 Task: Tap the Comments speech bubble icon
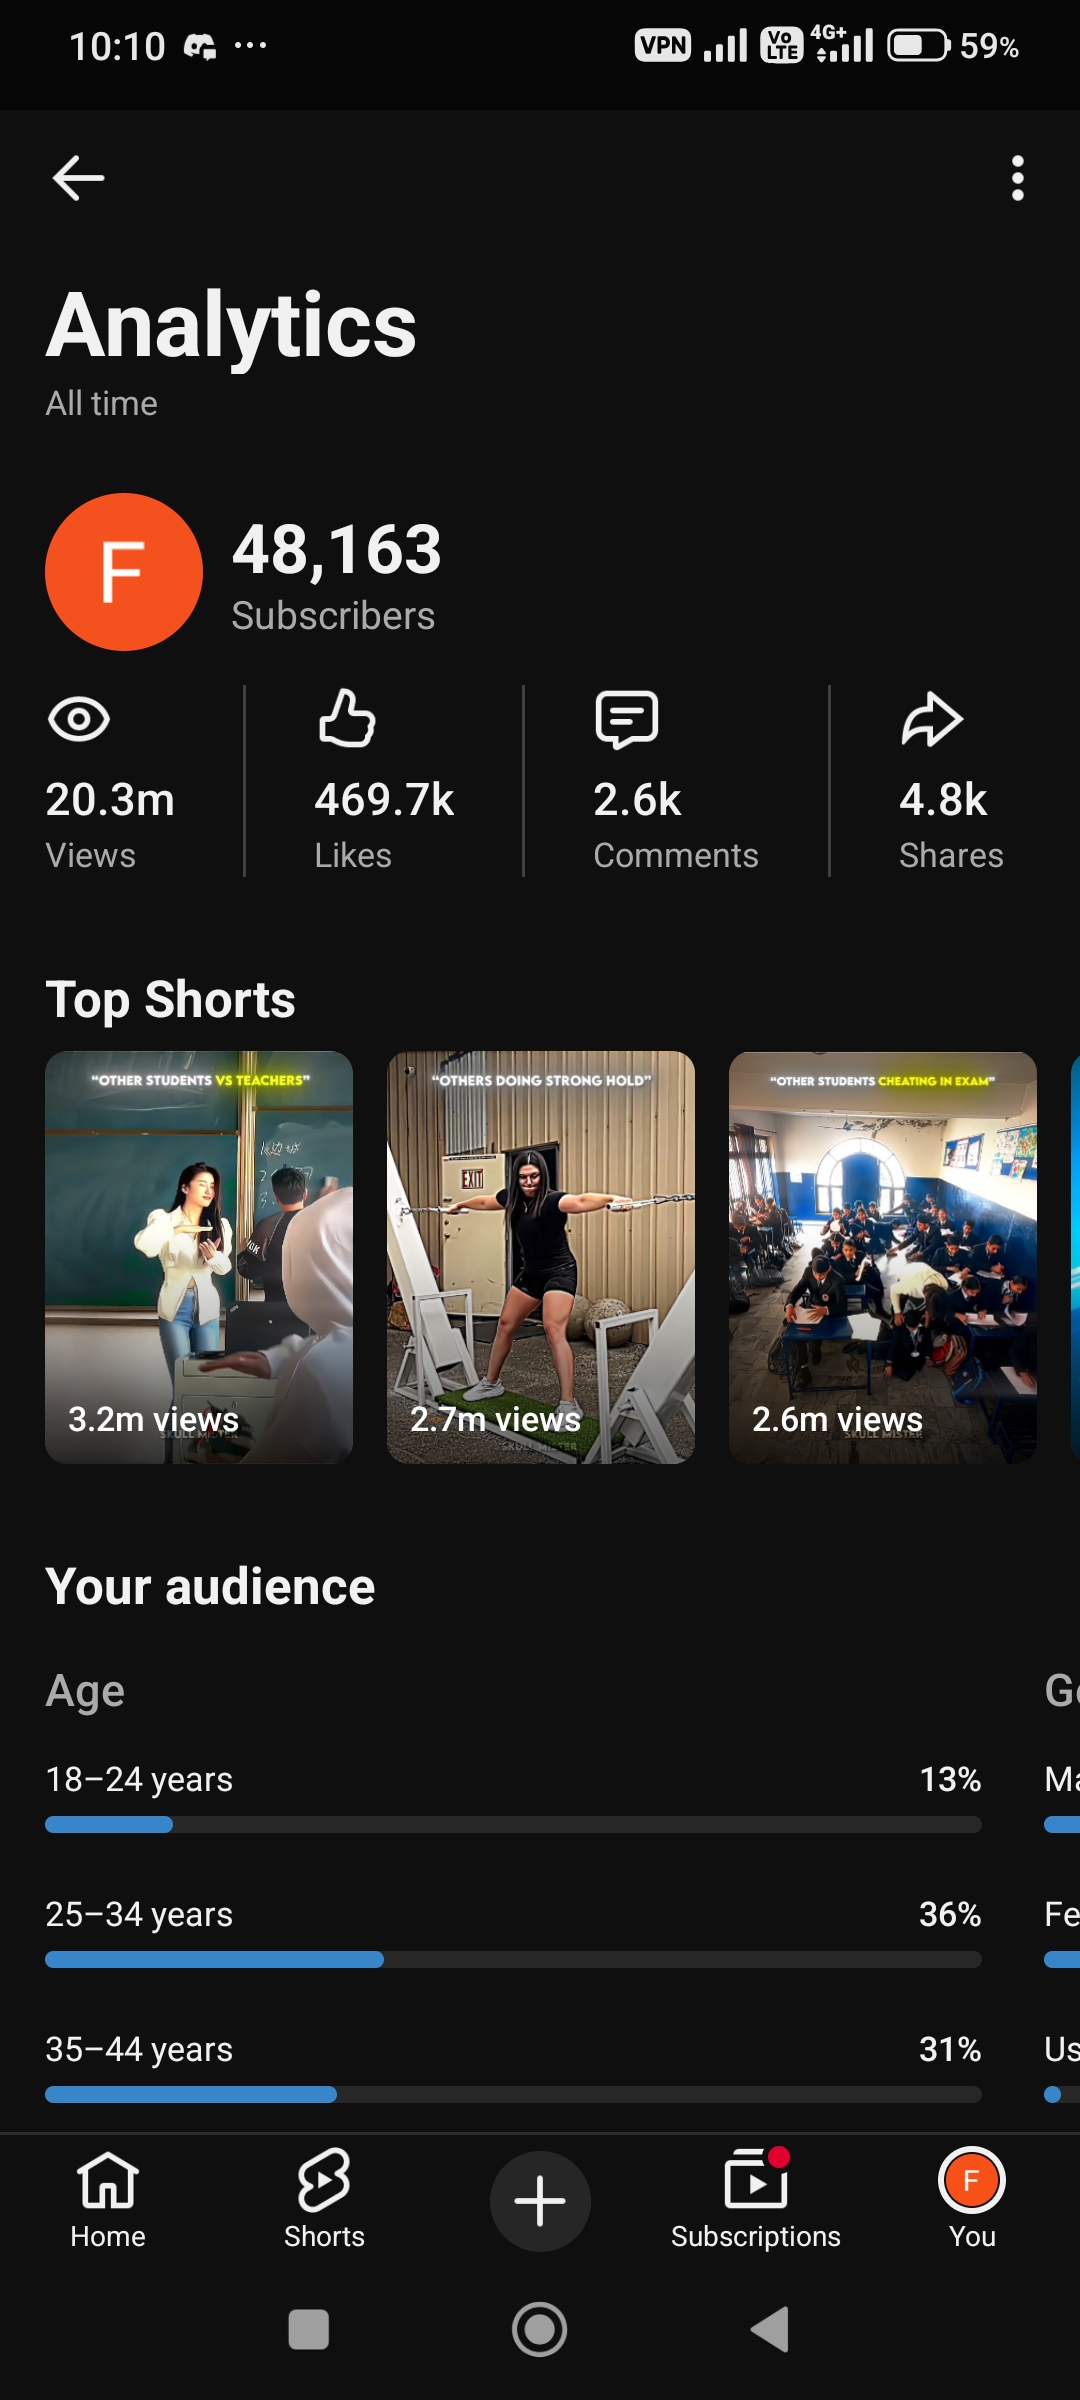click(626, 719)
